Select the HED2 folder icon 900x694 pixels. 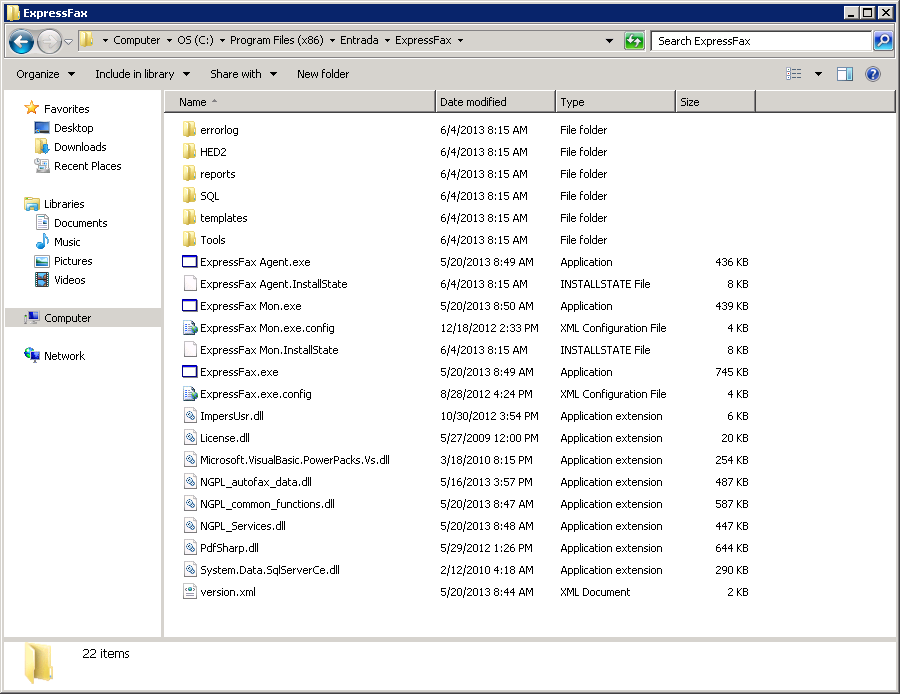point(189,152)
